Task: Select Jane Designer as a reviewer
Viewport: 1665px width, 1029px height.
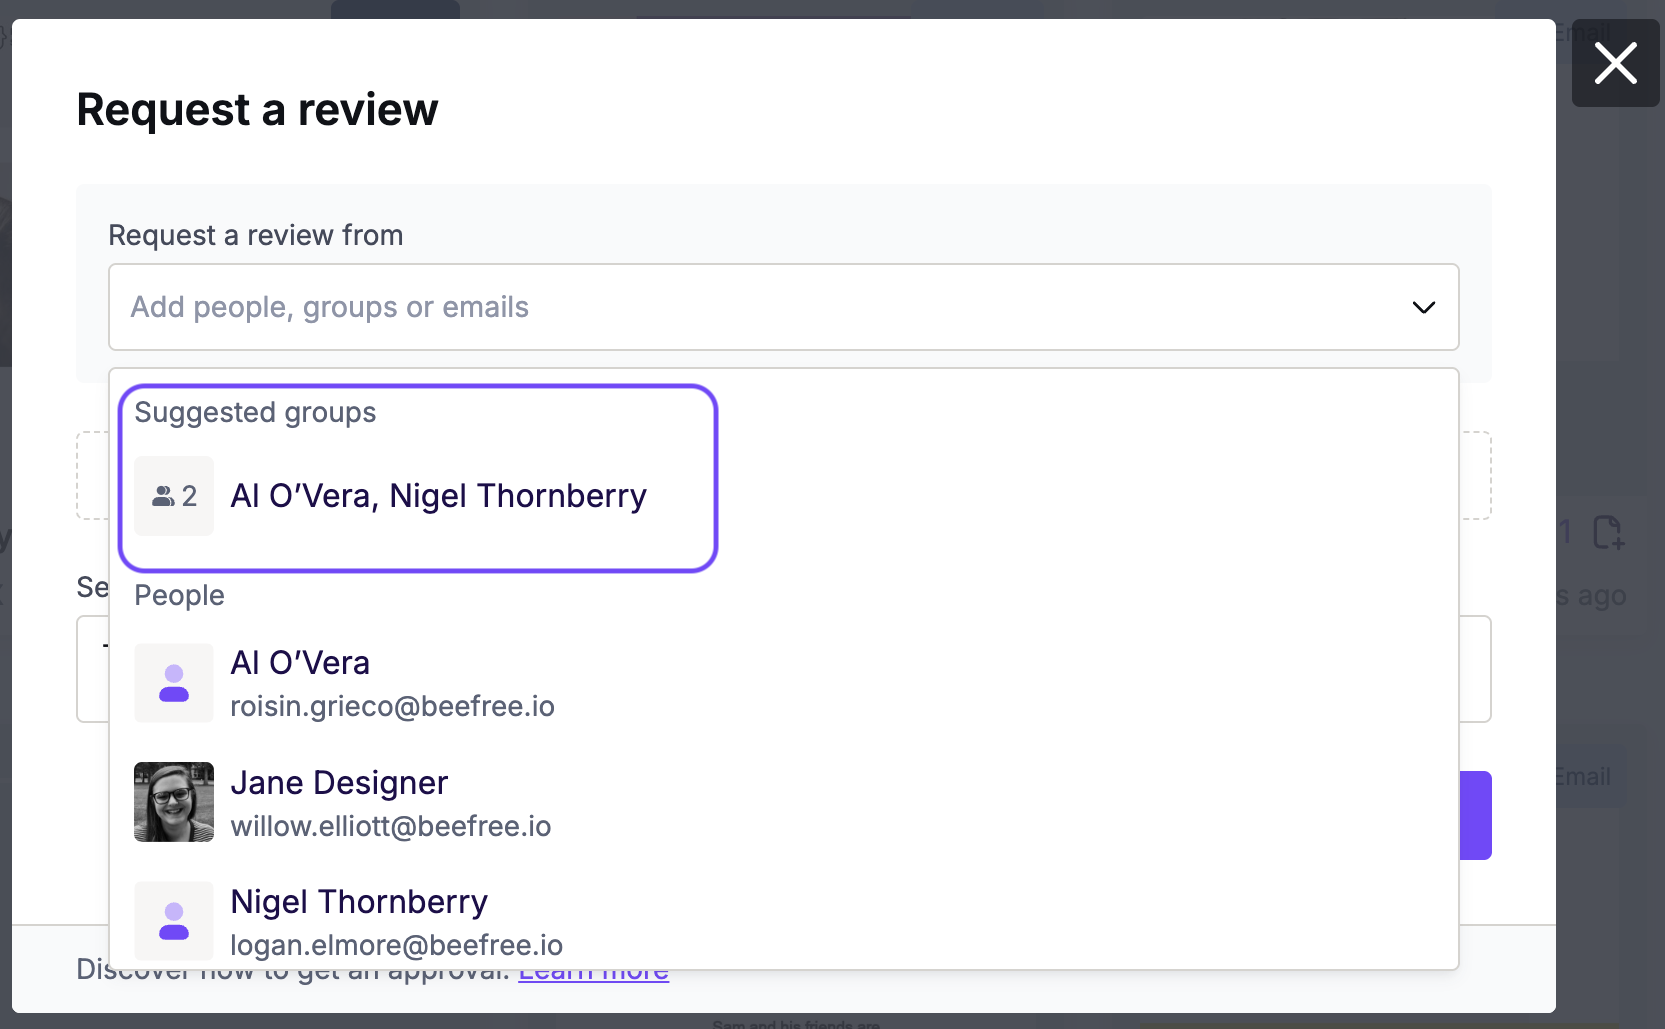Action: tap(339, 783)
